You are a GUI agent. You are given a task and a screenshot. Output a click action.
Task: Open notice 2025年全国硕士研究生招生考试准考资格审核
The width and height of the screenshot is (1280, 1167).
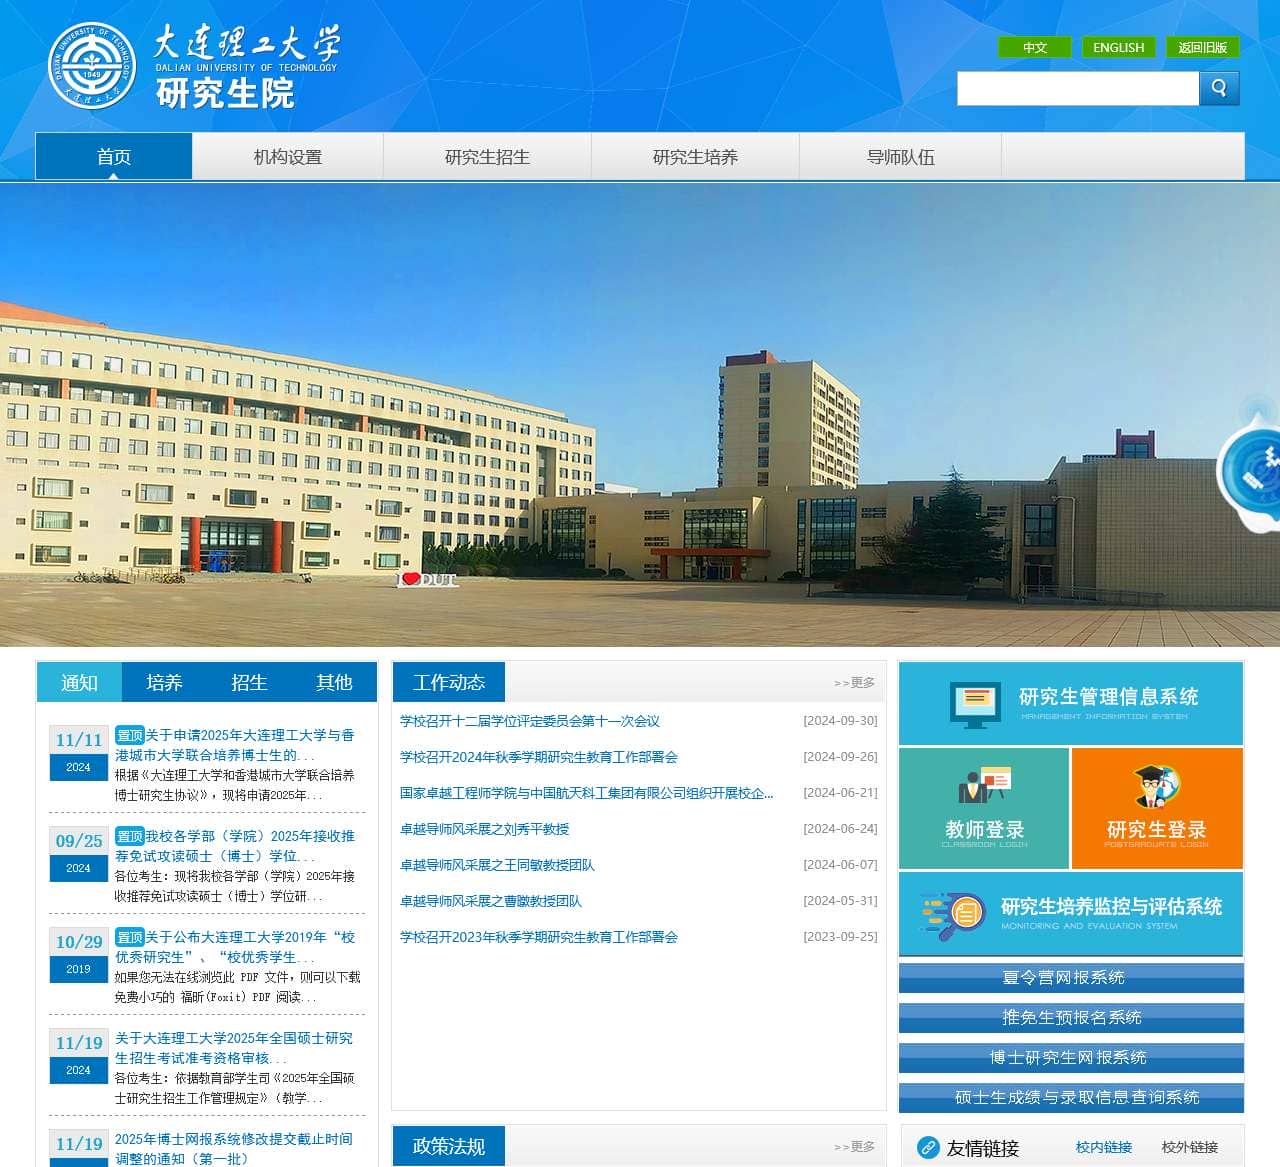tap(234, 1048)
